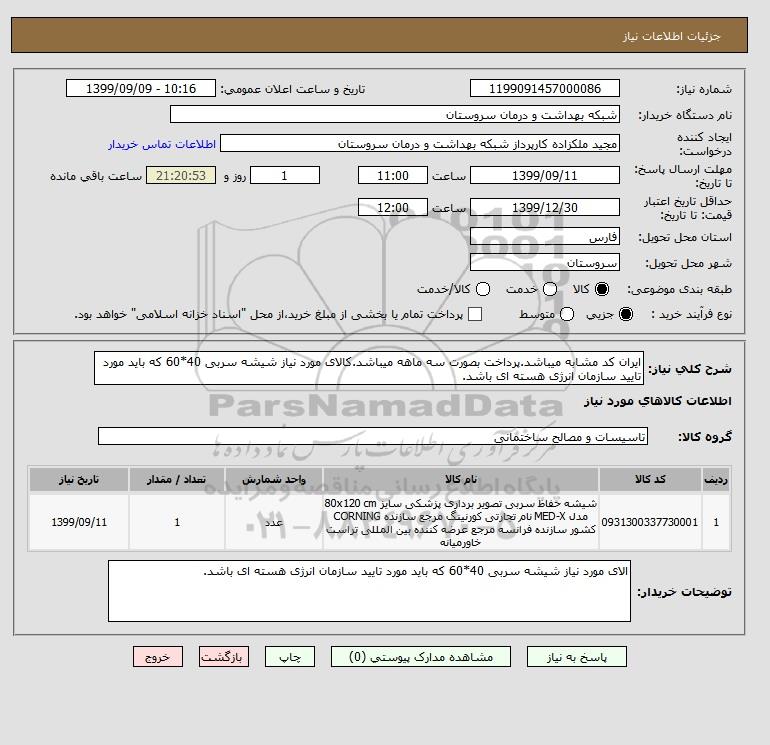770x745 pixels.
Task: Click the delivery city field سروستان
Action: click(545, 263)
